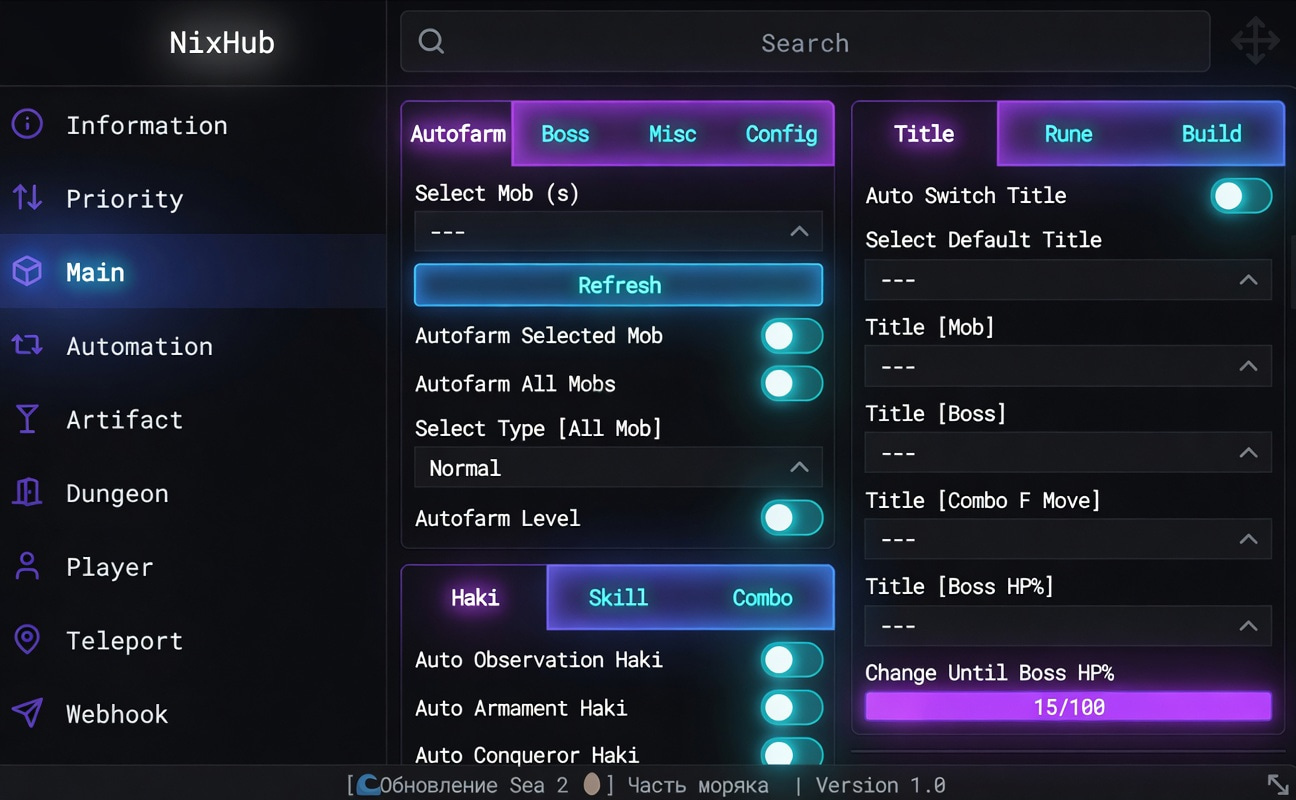Open Automation via its loop arrows icon

point(27,345)
